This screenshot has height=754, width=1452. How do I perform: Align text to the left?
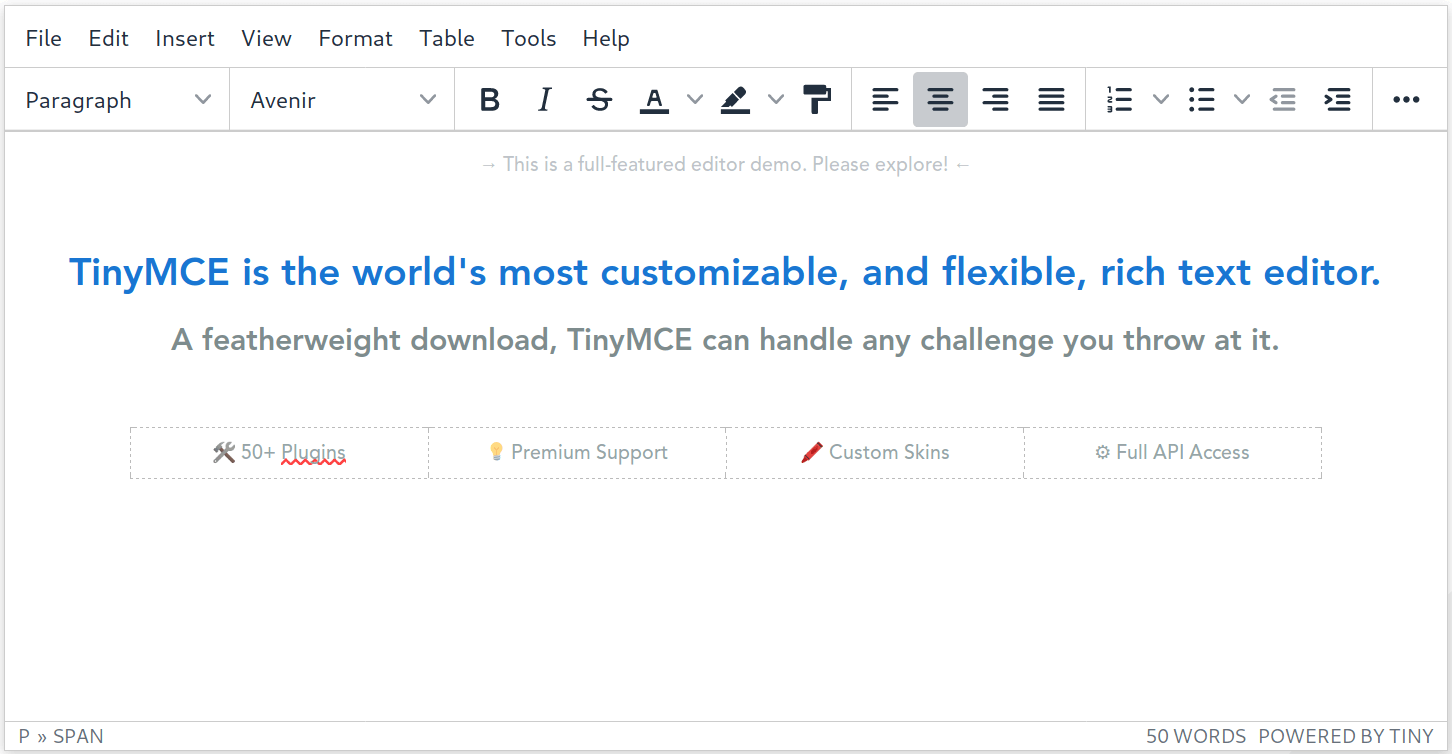(885, 99)
